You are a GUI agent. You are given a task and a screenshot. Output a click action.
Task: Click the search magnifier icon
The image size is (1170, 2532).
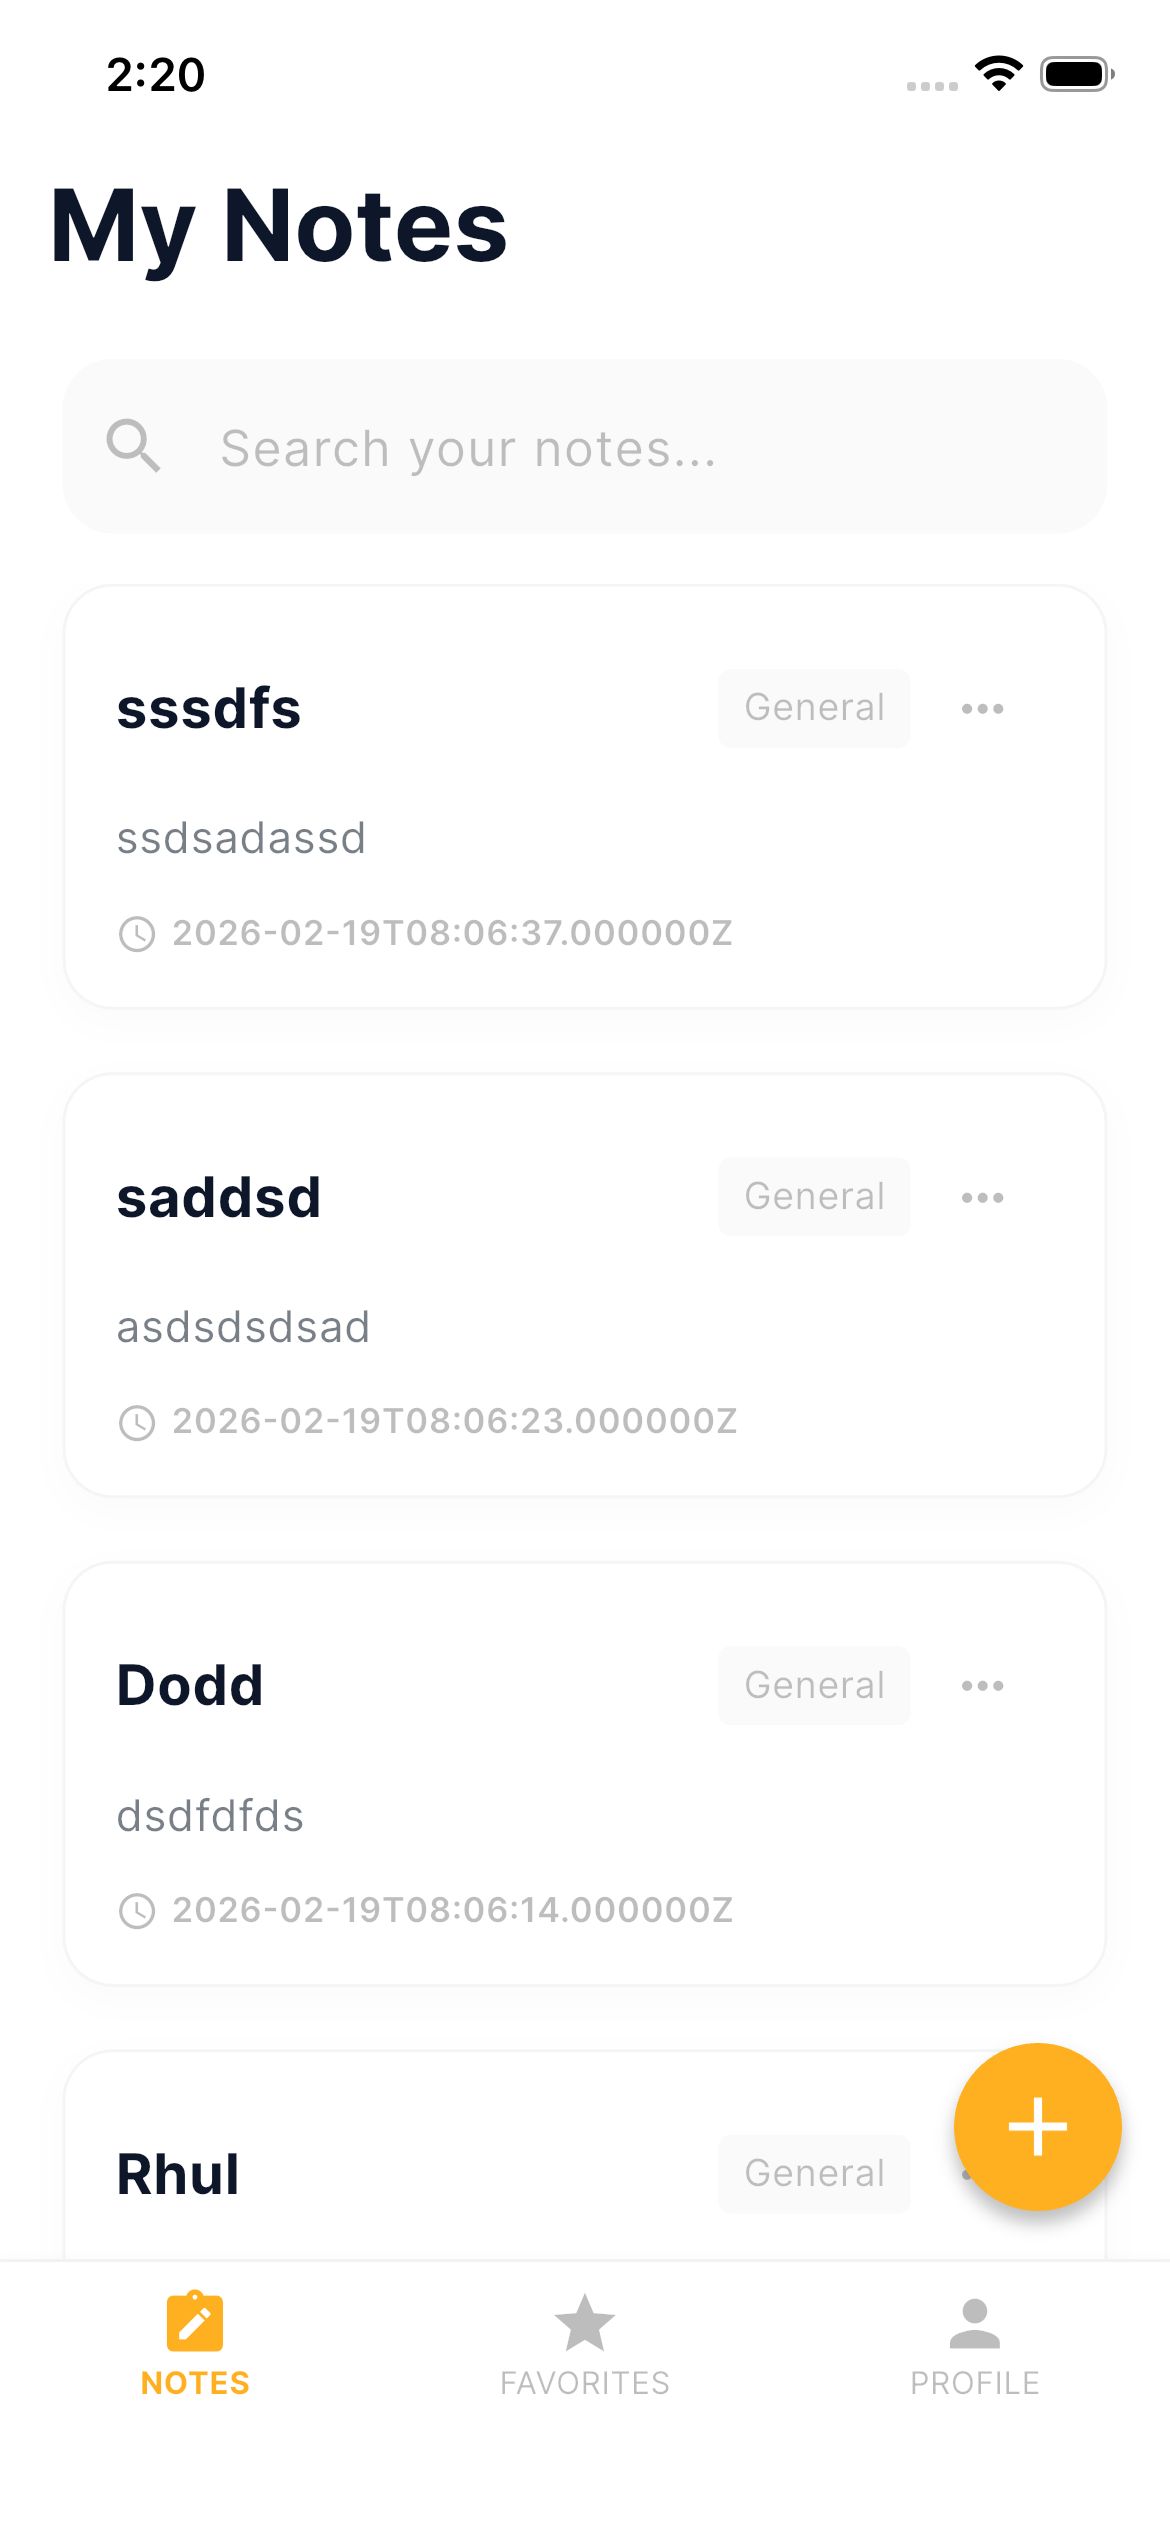[x=133, y=445]
